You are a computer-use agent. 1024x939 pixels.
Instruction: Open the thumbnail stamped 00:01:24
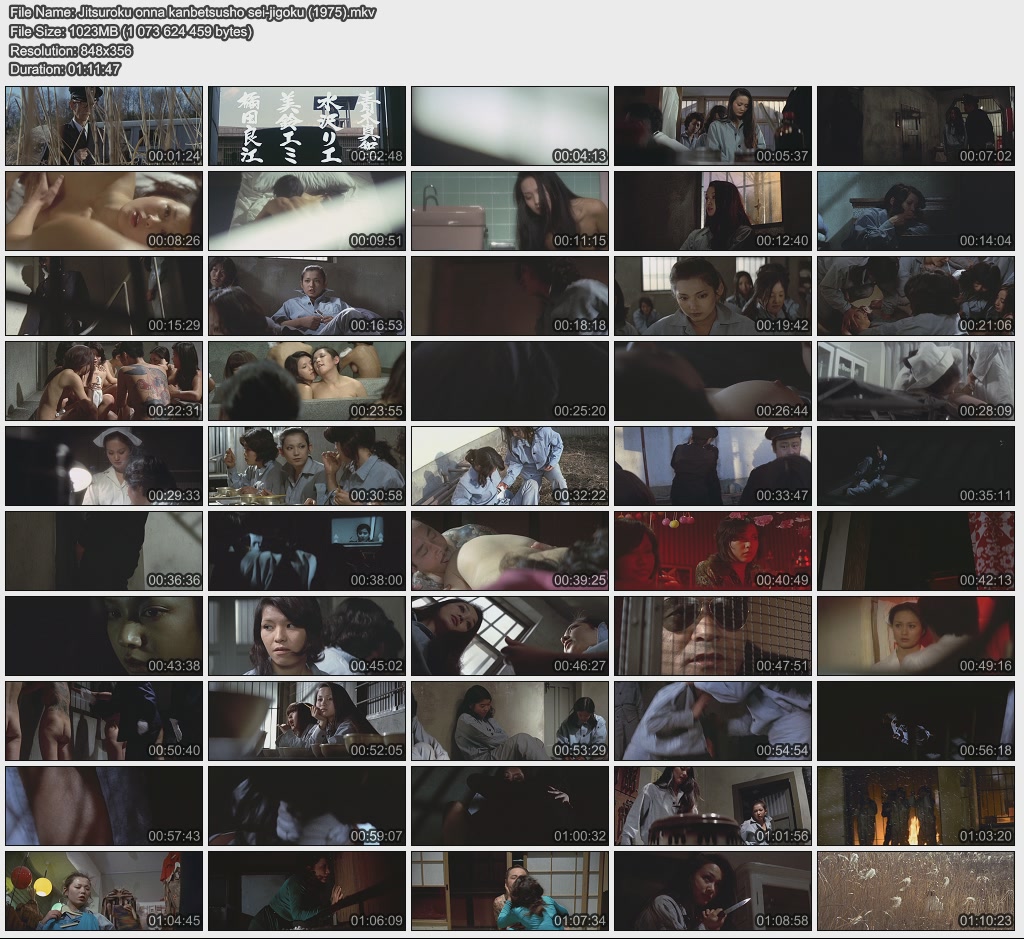point(104,125)
